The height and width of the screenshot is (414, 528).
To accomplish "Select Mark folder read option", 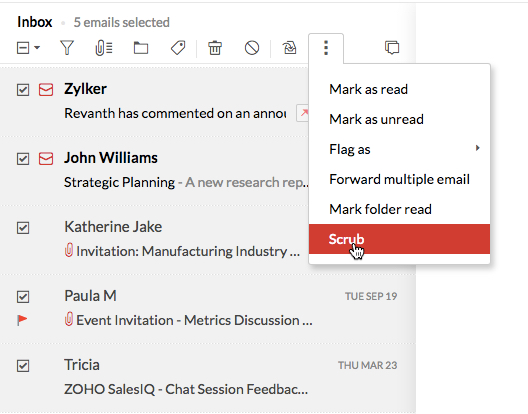I will [399, 209].
